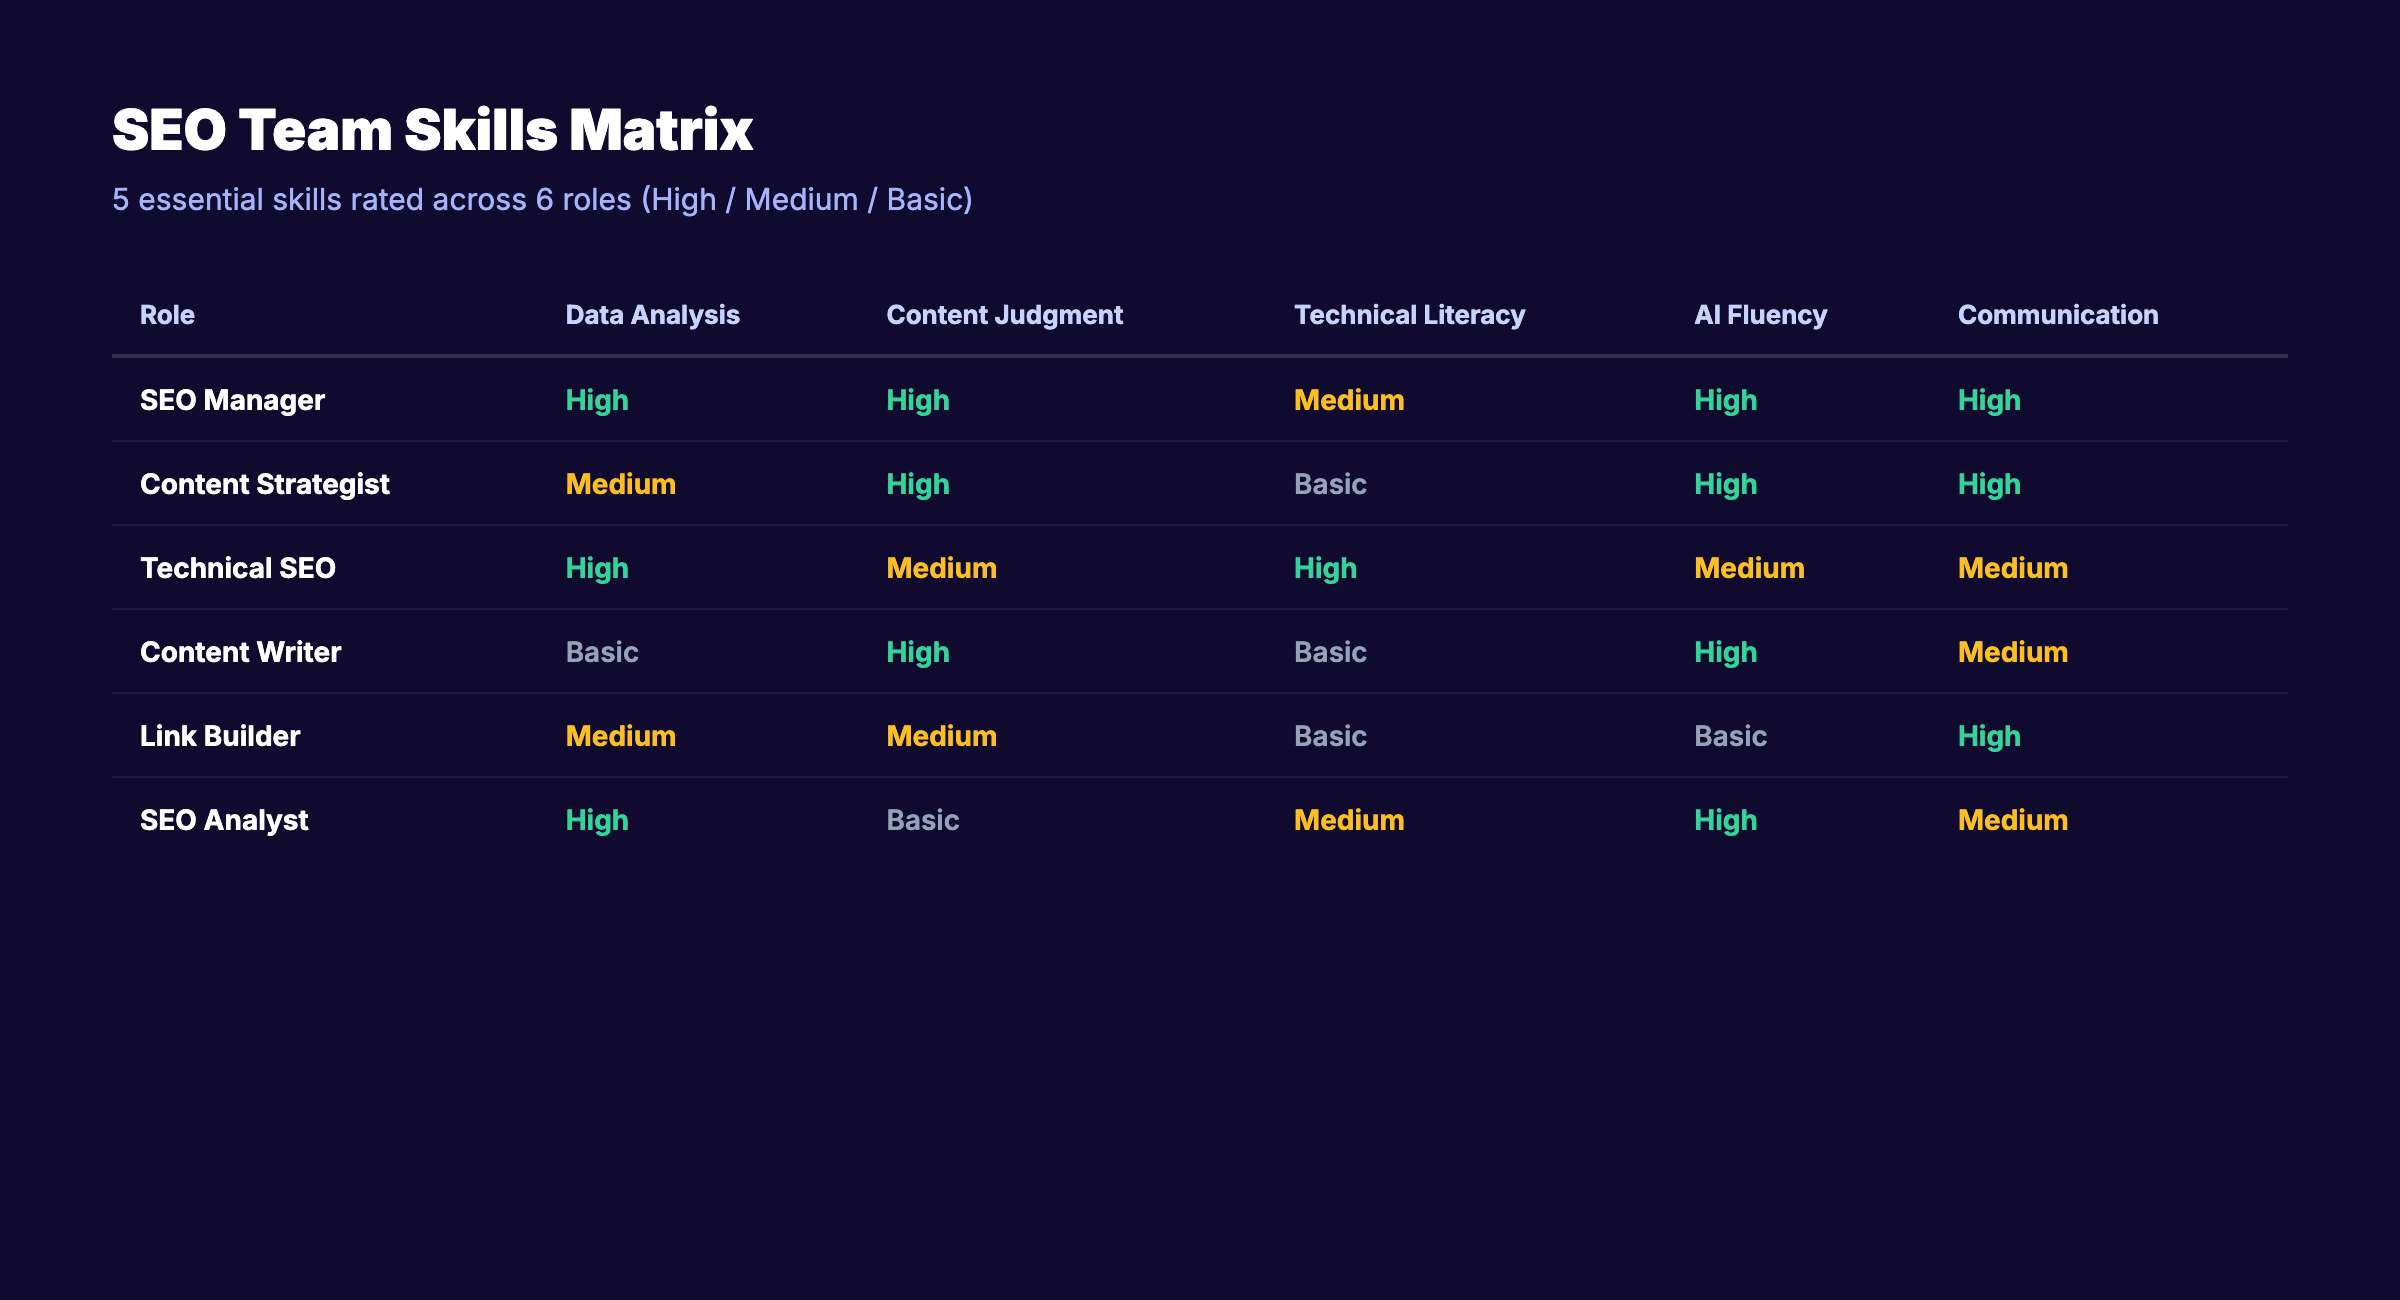Select the Technical SEO row label
Image resolution: width=2400 pixels, height=1300 pixels.
(238, 568)
